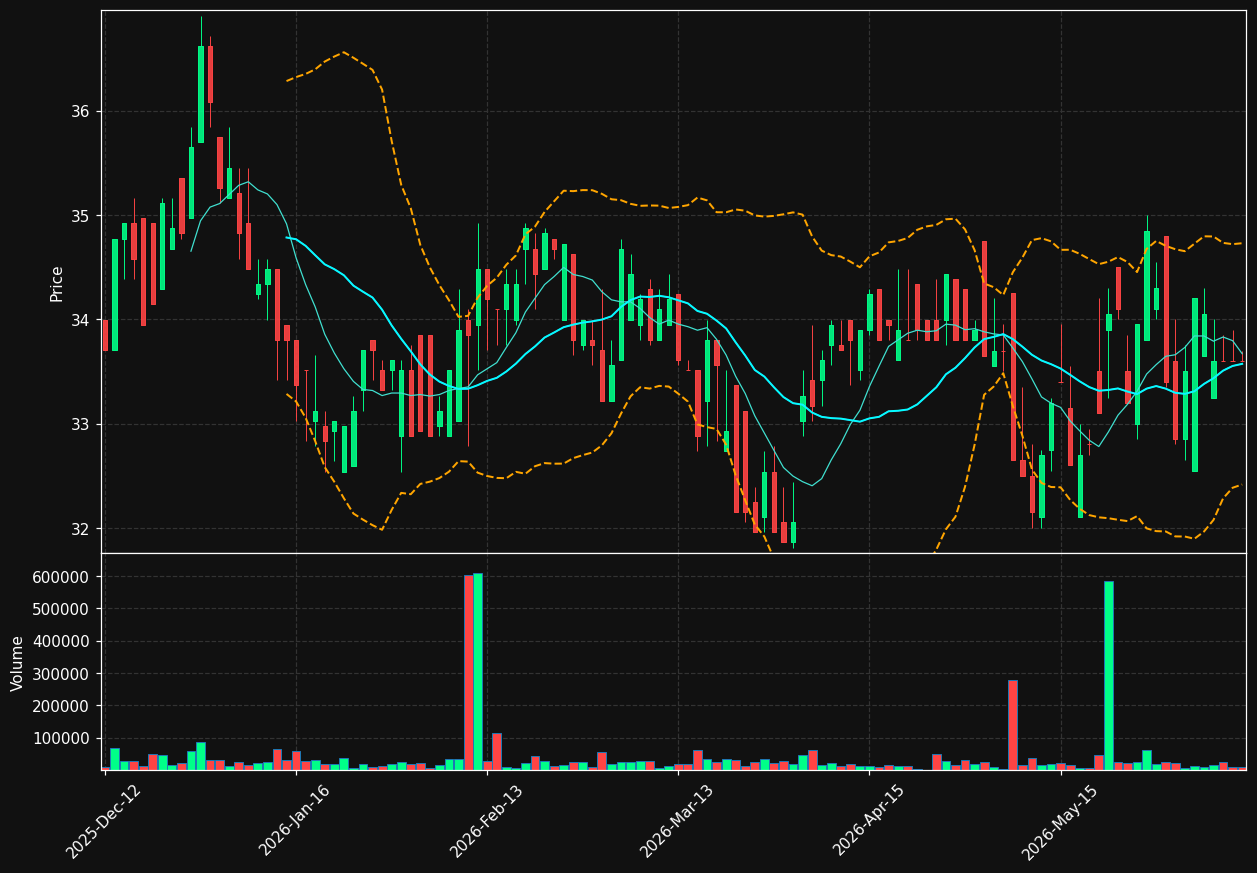Click the tallest green candlestick peaking near 36.9
Image resolution: width=1257 pixels, height=873 pixels.
(201, 94)
